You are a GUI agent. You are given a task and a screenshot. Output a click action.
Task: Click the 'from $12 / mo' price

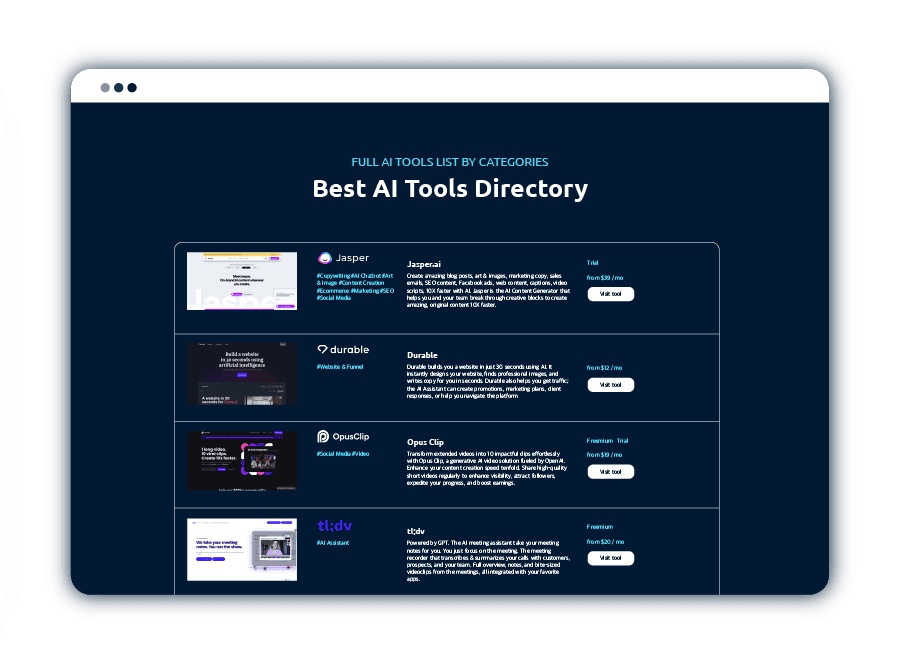tap(604, 368)
